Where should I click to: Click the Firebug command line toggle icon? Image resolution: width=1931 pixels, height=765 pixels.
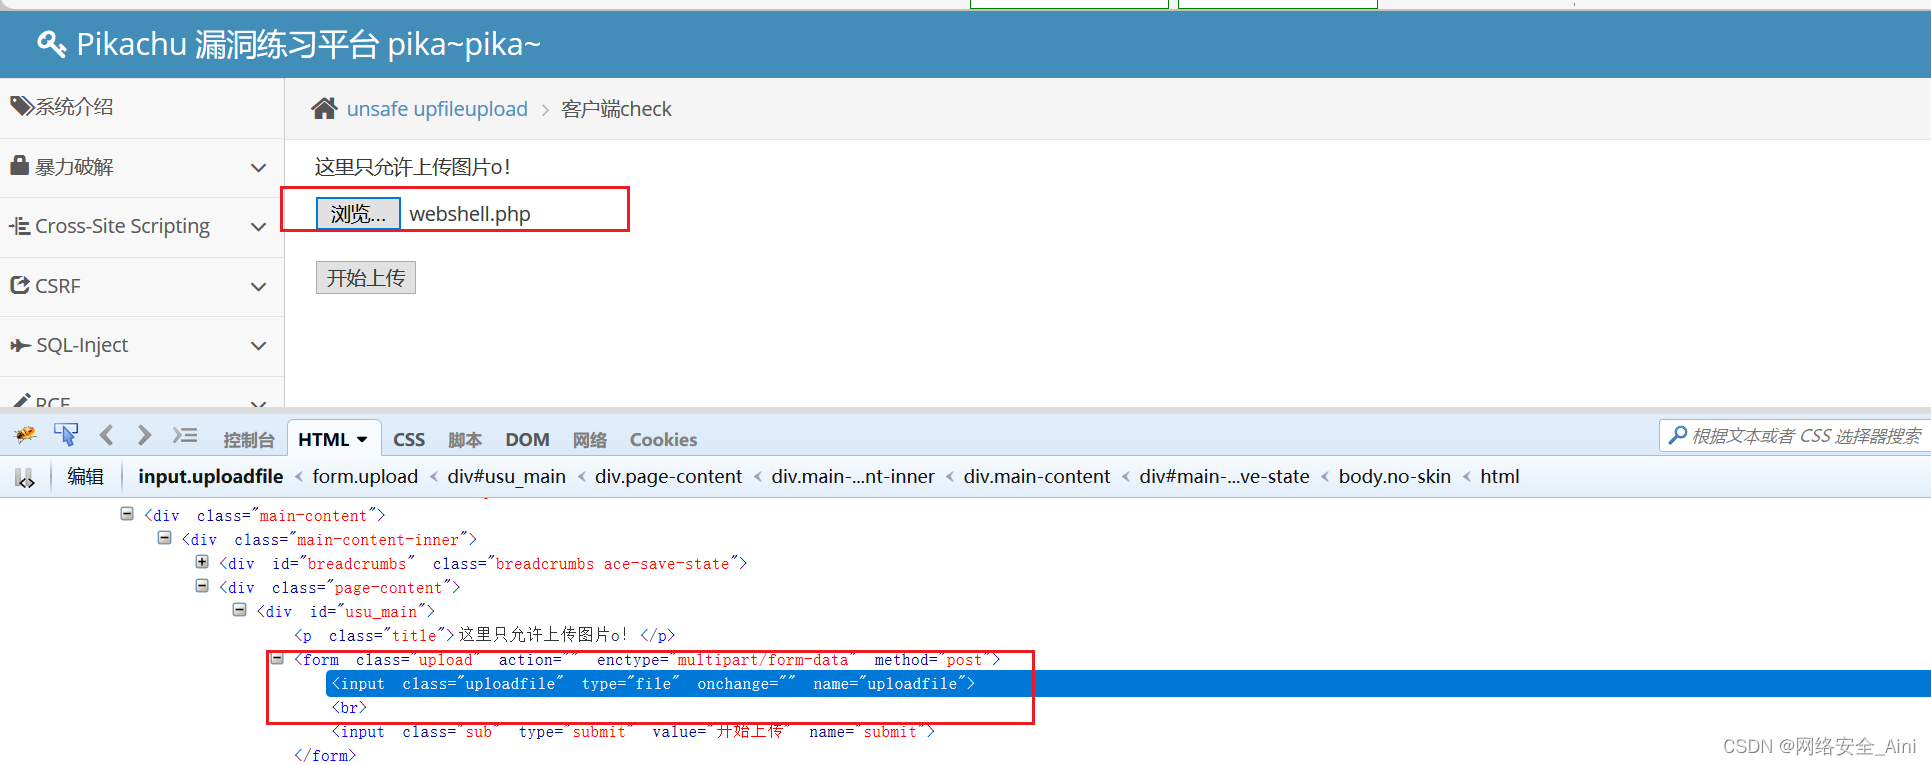click(x=185, y=435)
